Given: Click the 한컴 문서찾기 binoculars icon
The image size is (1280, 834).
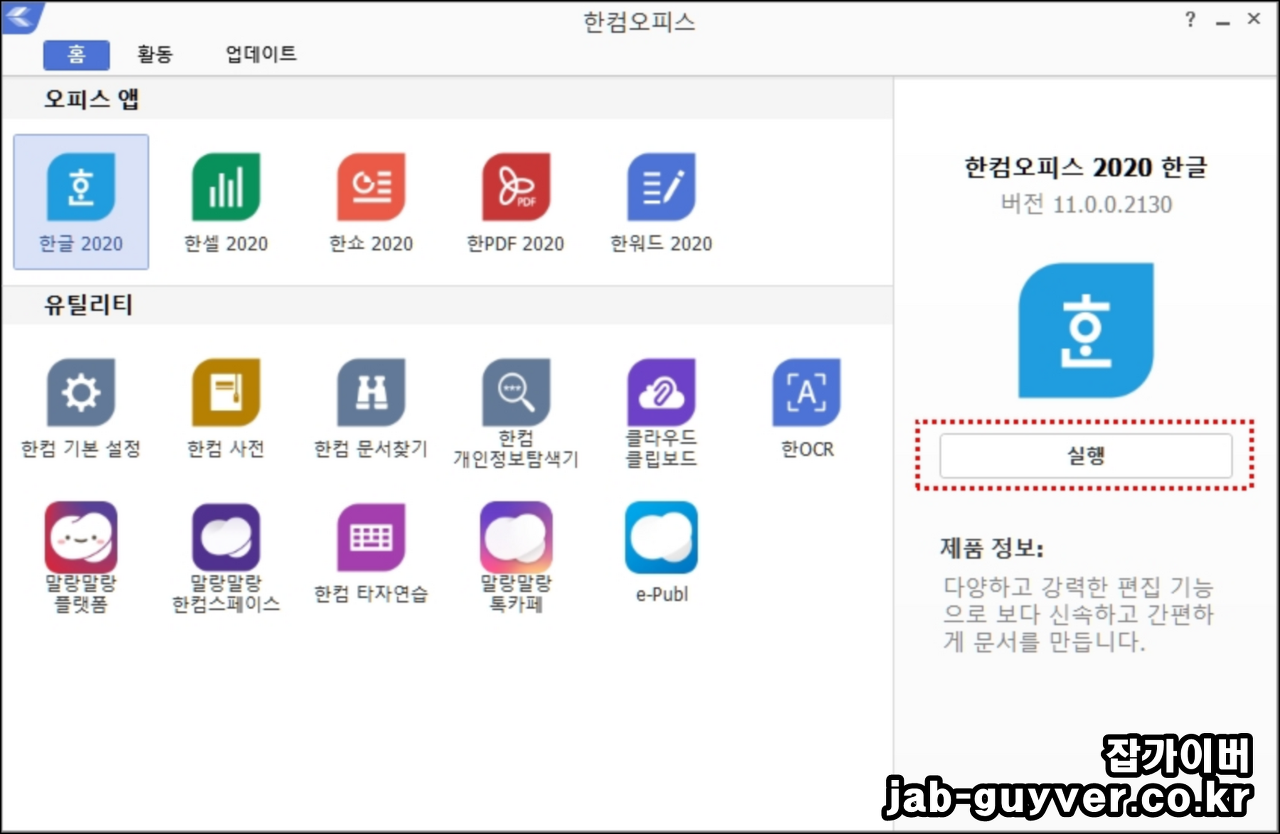Looking at the screenshot, I should (371, 393).
